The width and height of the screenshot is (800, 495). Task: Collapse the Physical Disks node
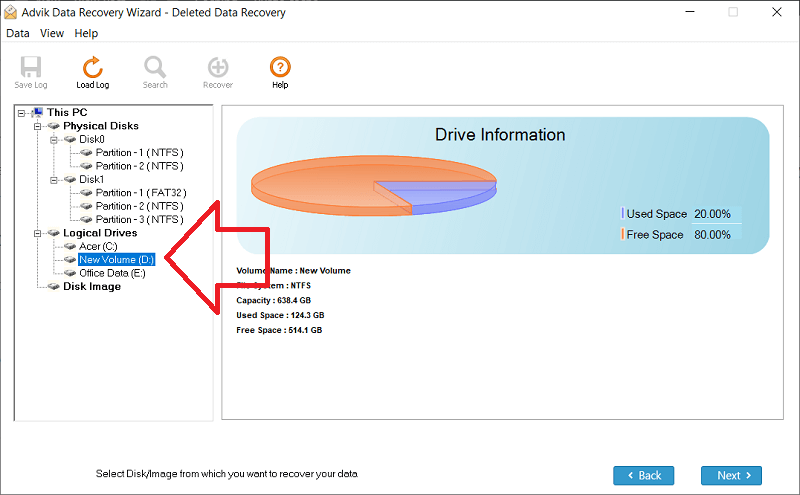coord(38,126)
